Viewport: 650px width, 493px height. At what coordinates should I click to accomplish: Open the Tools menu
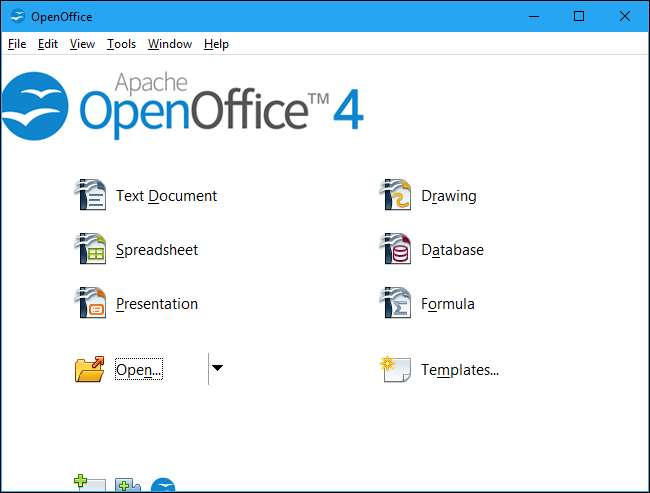pyautogui.click(x=121, y=44)
